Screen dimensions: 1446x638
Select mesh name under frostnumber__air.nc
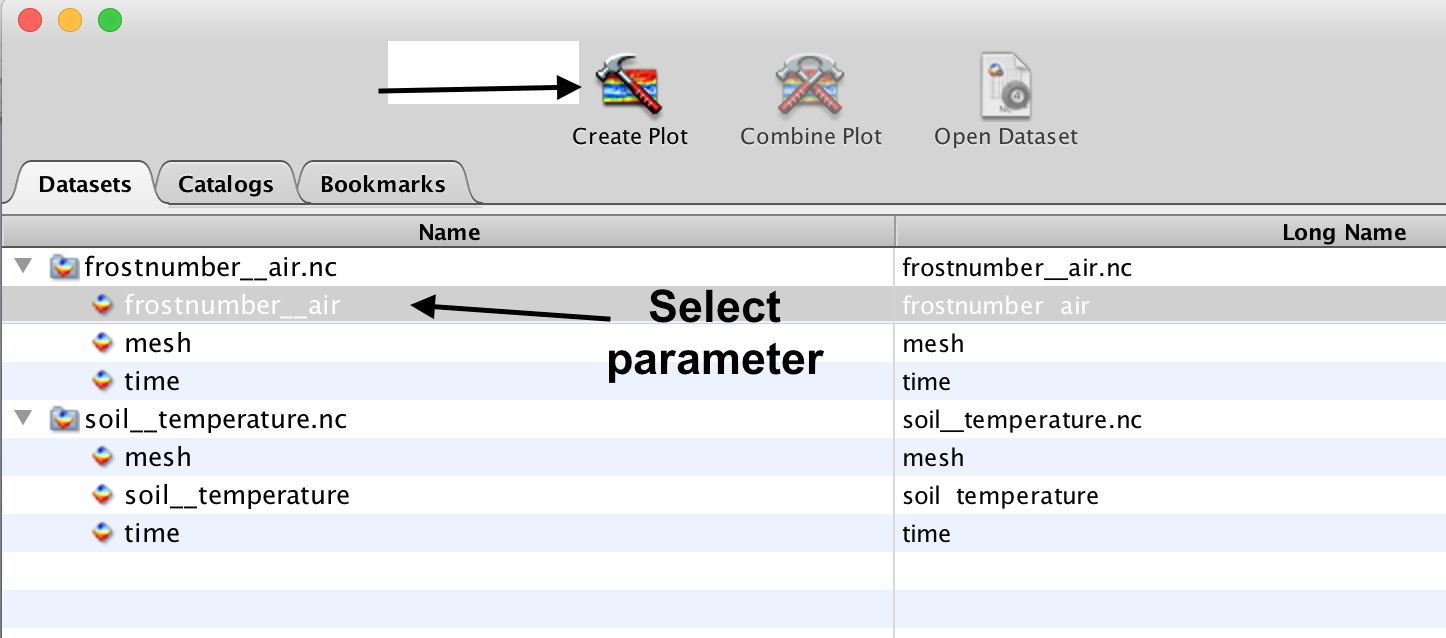coord(158,343)
